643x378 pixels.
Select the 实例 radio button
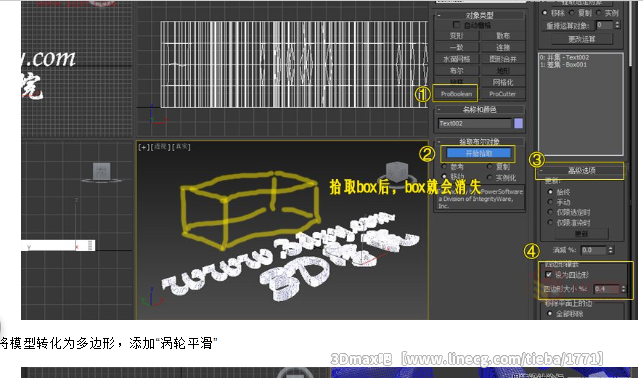(599, 13)
